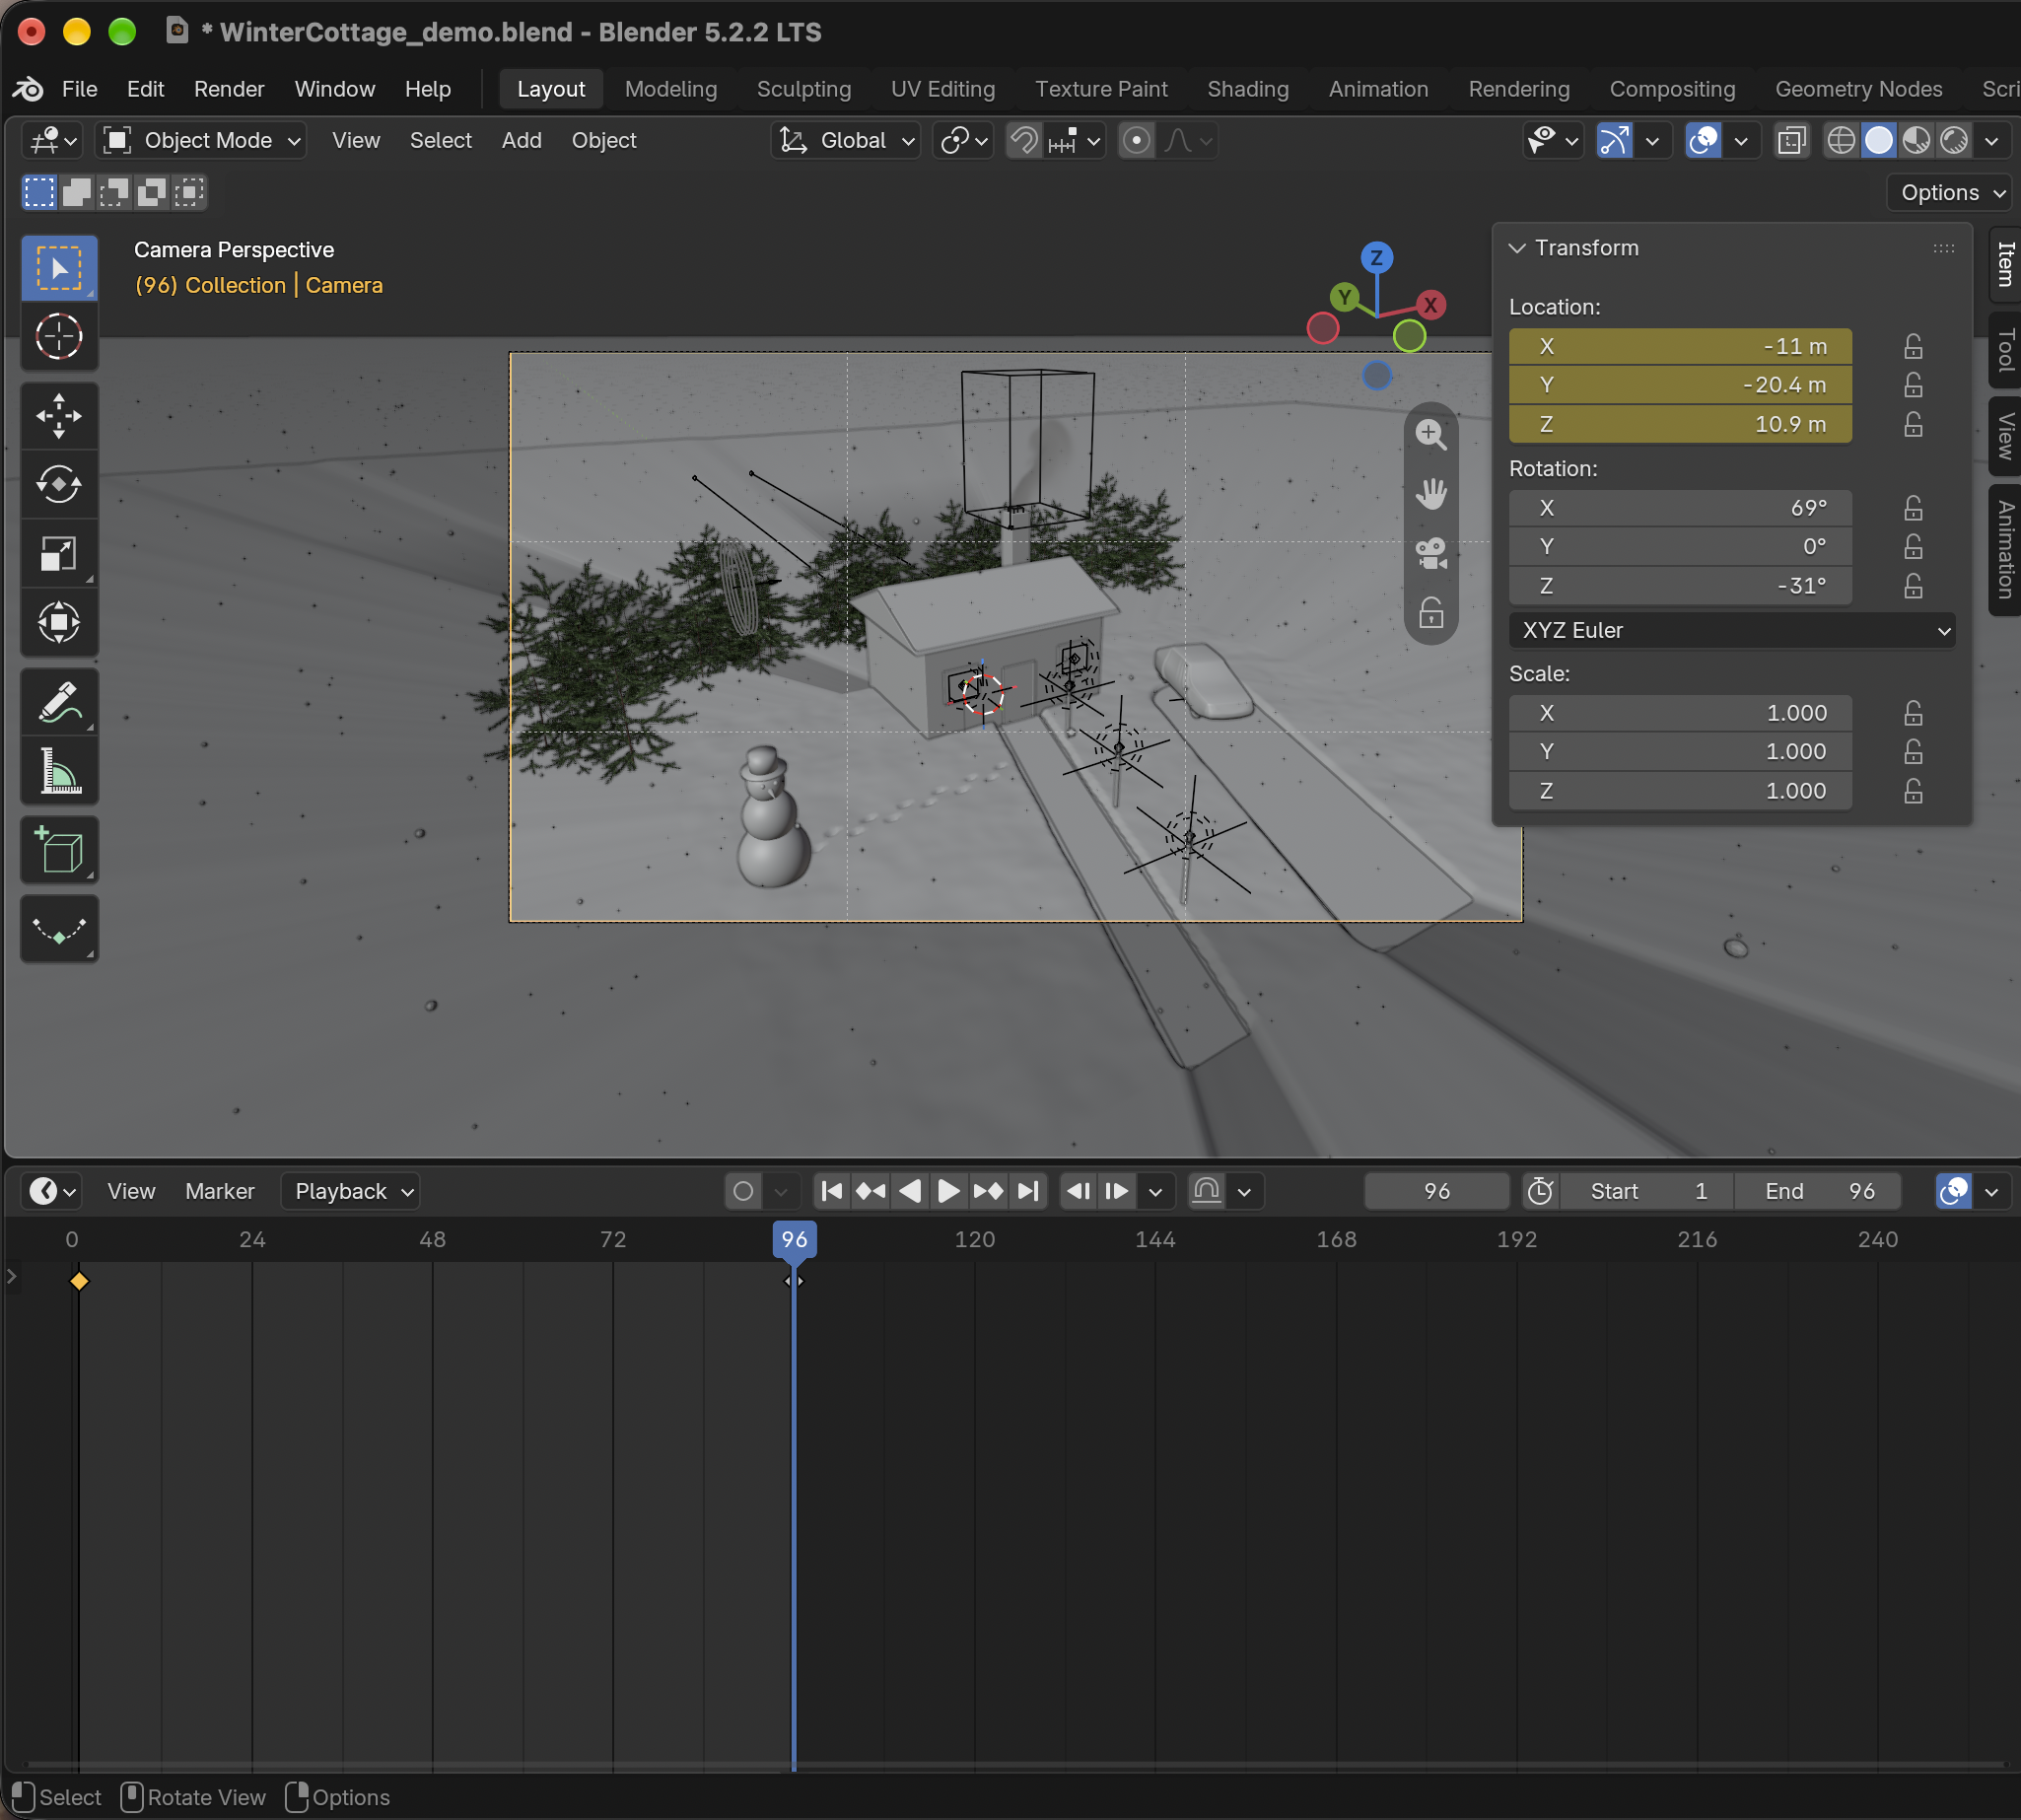Click the zoom view magnifier icon
This screenshot has height=1820, width=2021.
1431,434
